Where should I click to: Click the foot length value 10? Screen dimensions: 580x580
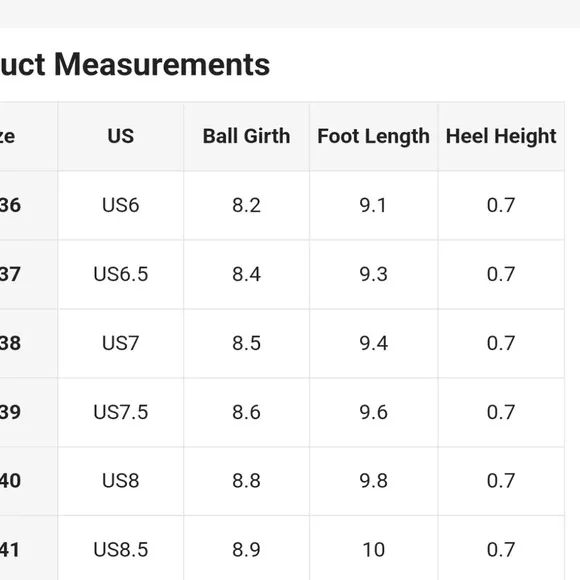point(374,550)
